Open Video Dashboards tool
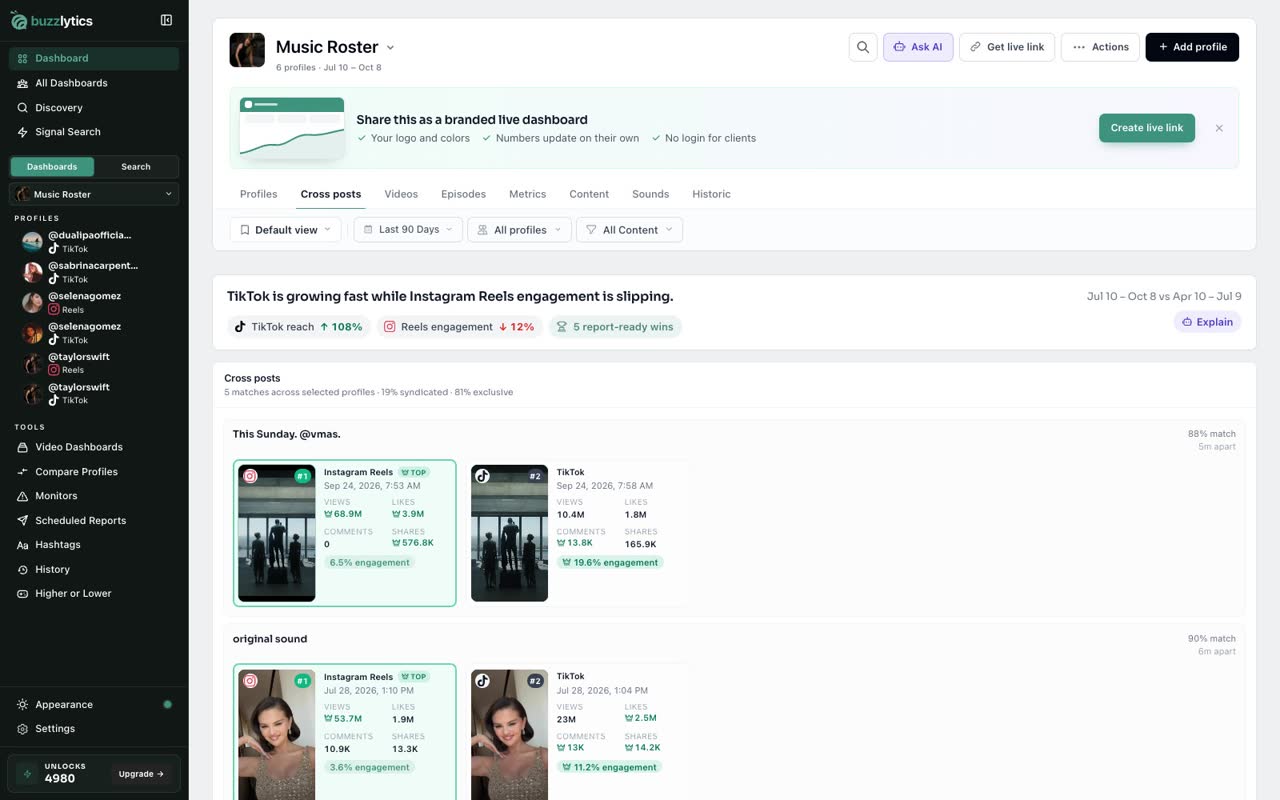Screen dimensions: 1280x800 (94, 447)
